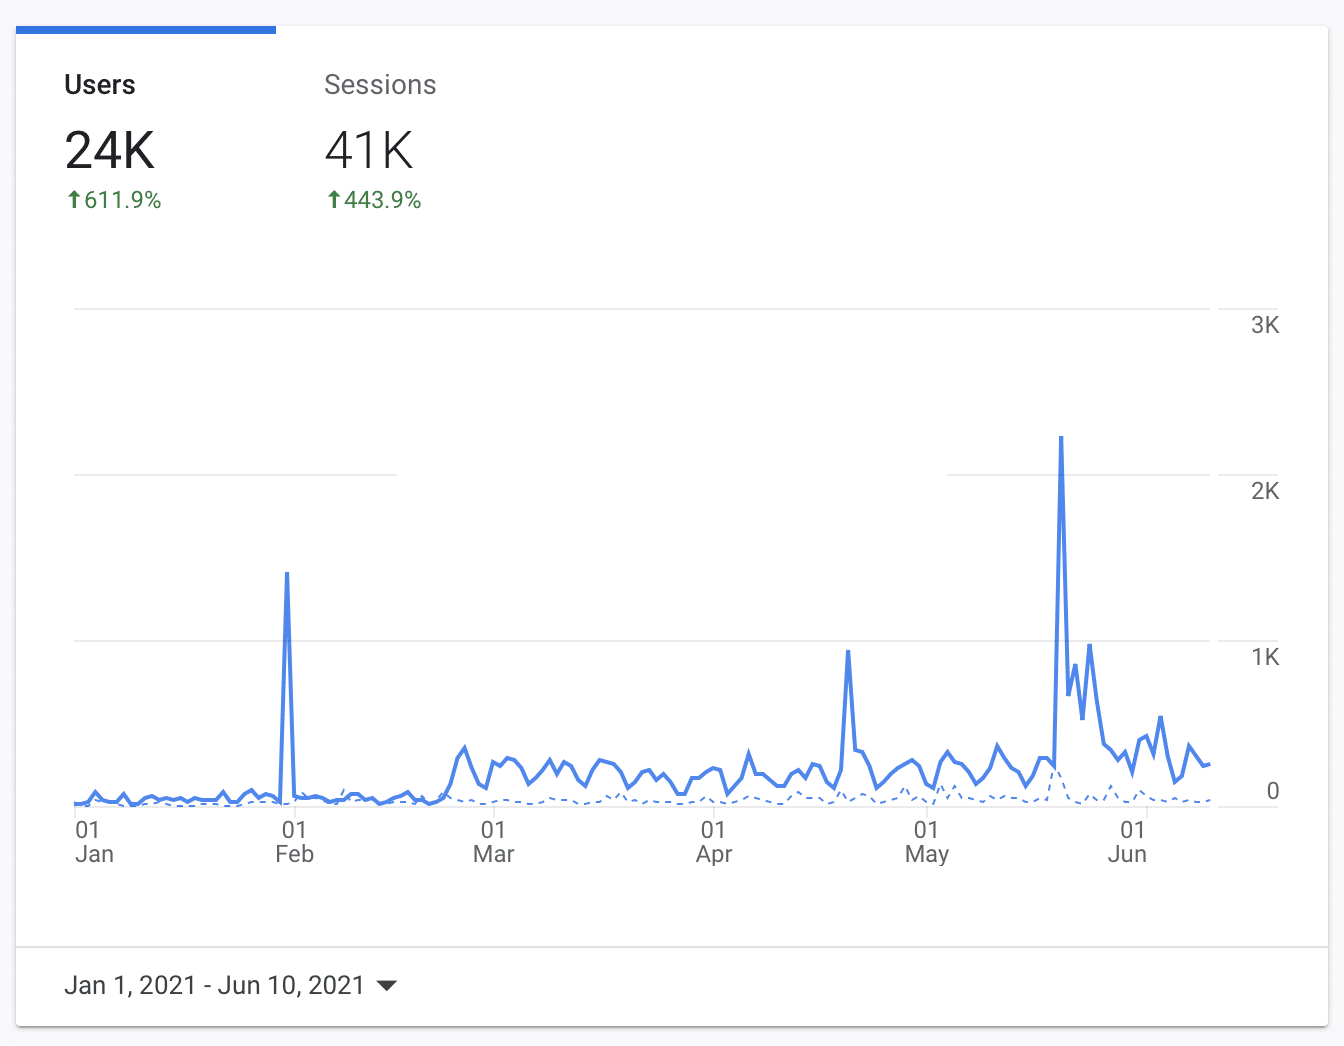Viewport: 1344px width, 1046px height.
Task: Click the upward arrow icon beside 611.9%
Action: pos(74,200)
